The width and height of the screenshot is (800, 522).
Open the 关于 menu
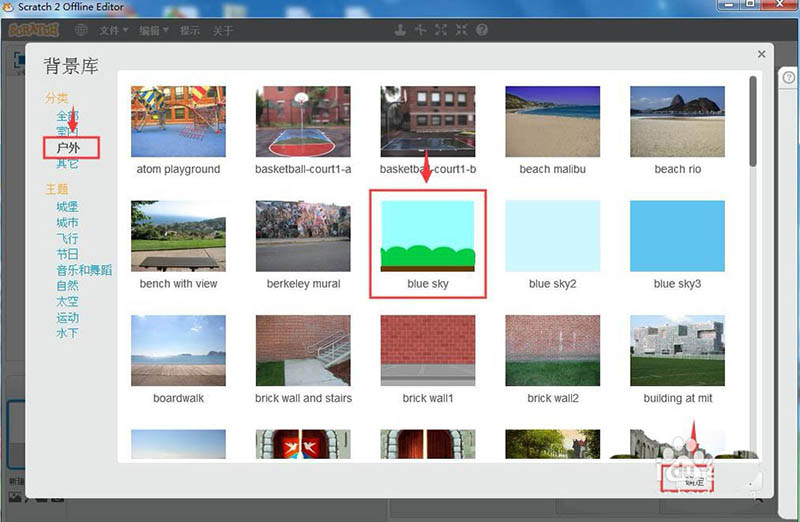tap(222, 31)
